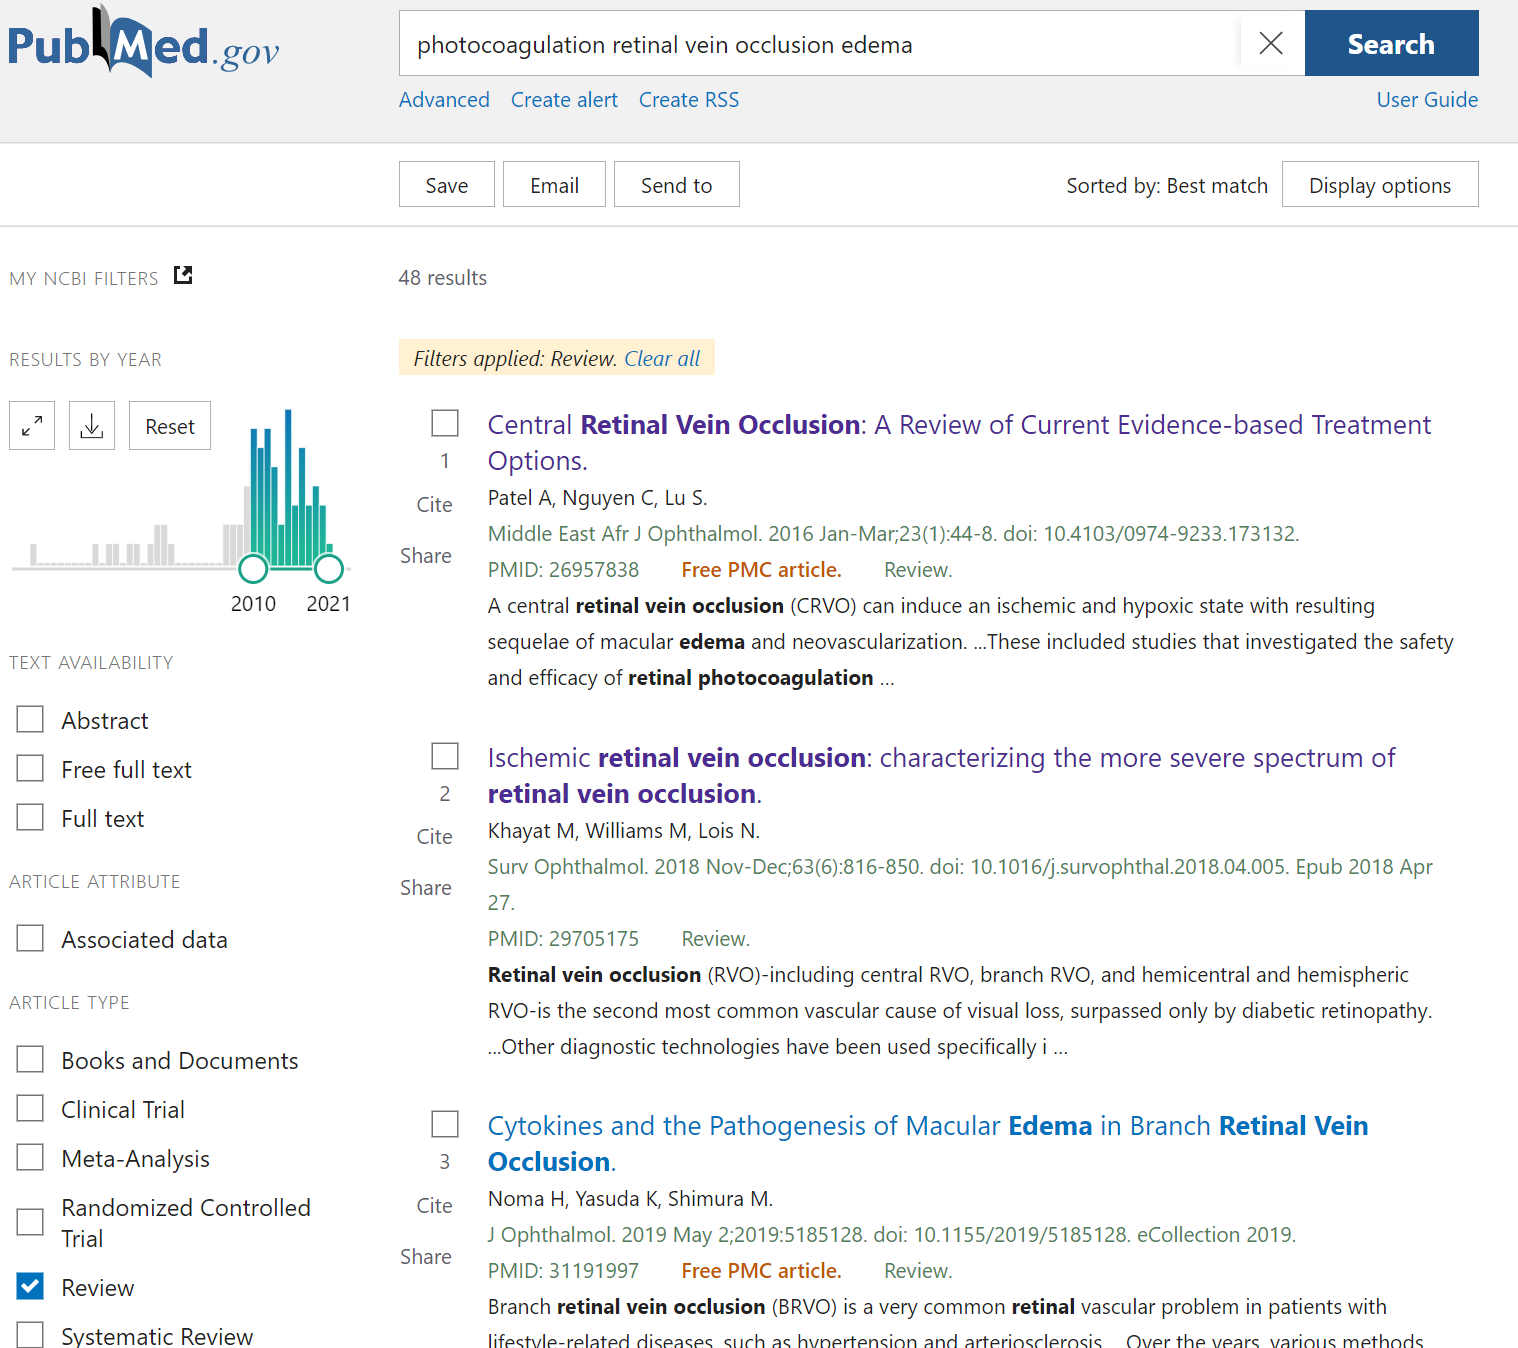Enable the Free full text filter
1518x1348 pixels.
pos(31,769)
